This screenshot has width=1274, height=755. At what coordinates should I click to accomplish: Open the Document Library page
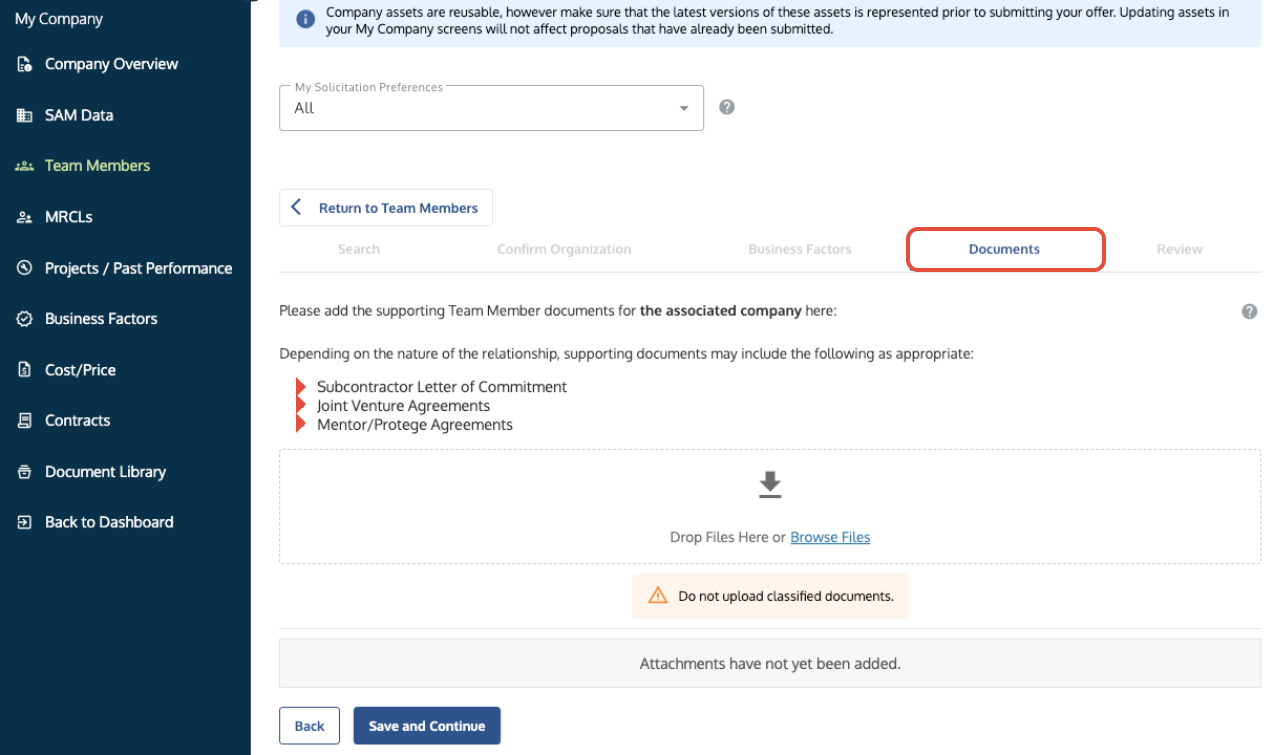105,472
